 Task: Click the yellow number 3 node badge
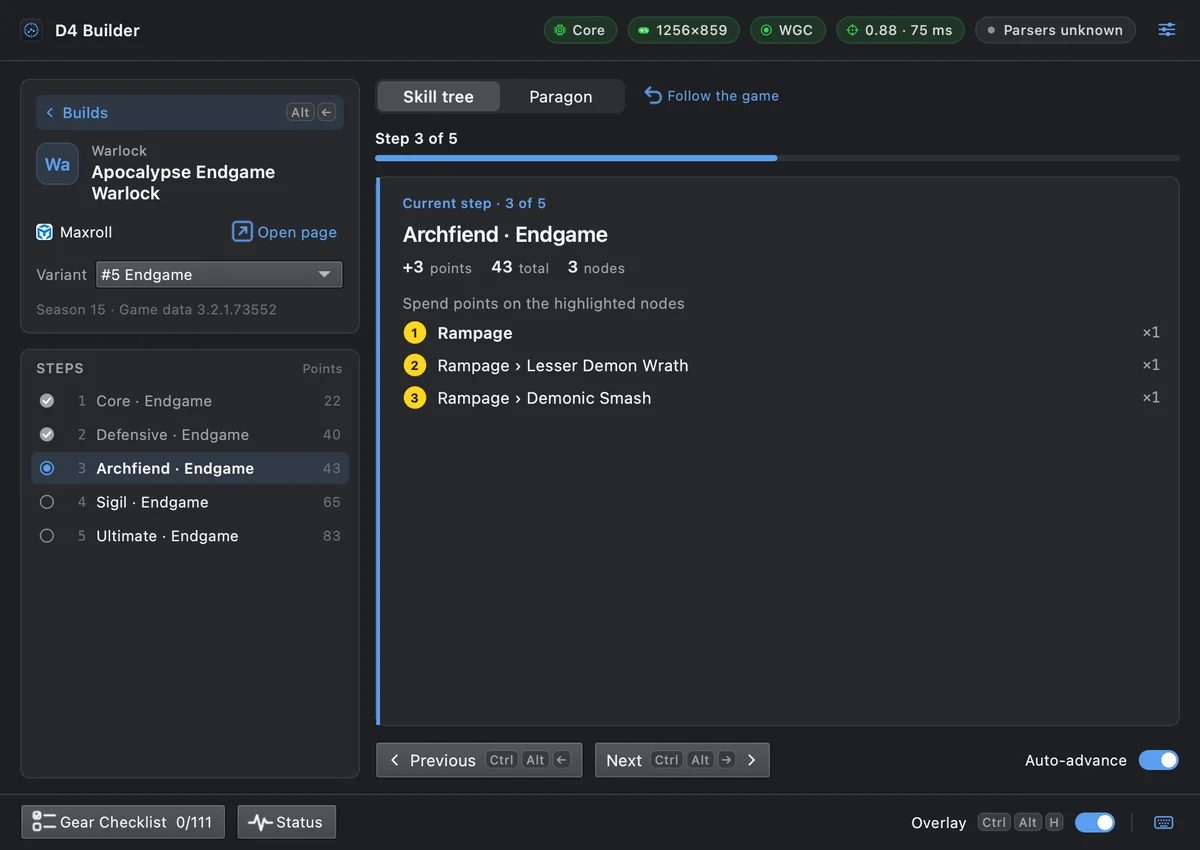415,398
